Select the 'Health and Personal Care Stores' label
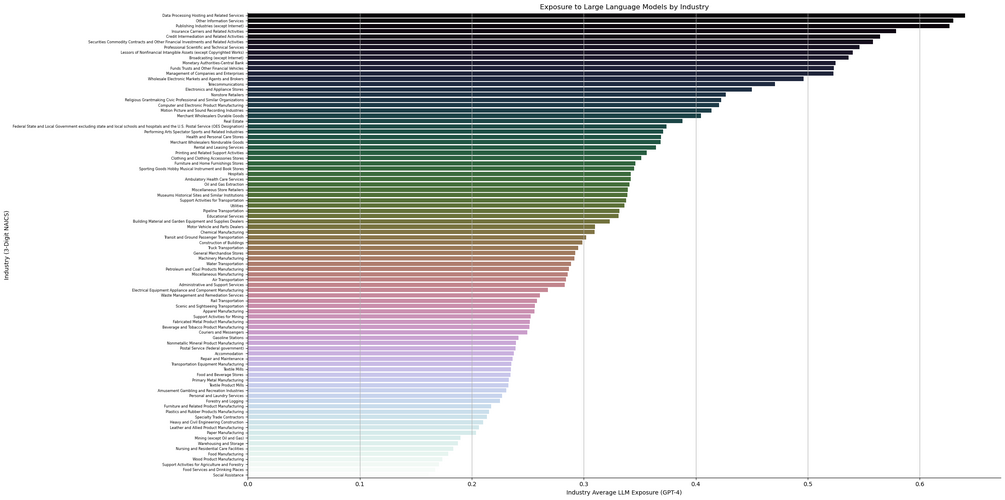The image size is (1005, 500). (x=216, y=137)
